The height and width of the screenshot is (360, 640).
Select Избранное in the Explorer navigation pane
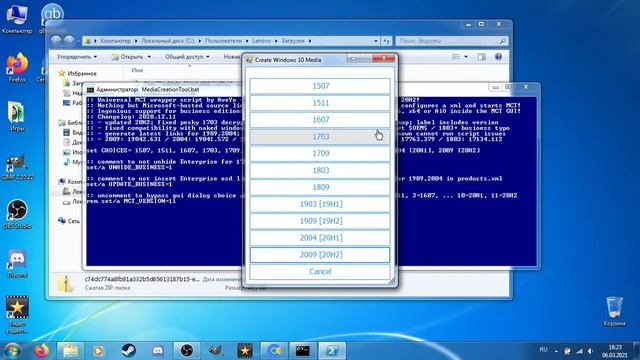78,73
